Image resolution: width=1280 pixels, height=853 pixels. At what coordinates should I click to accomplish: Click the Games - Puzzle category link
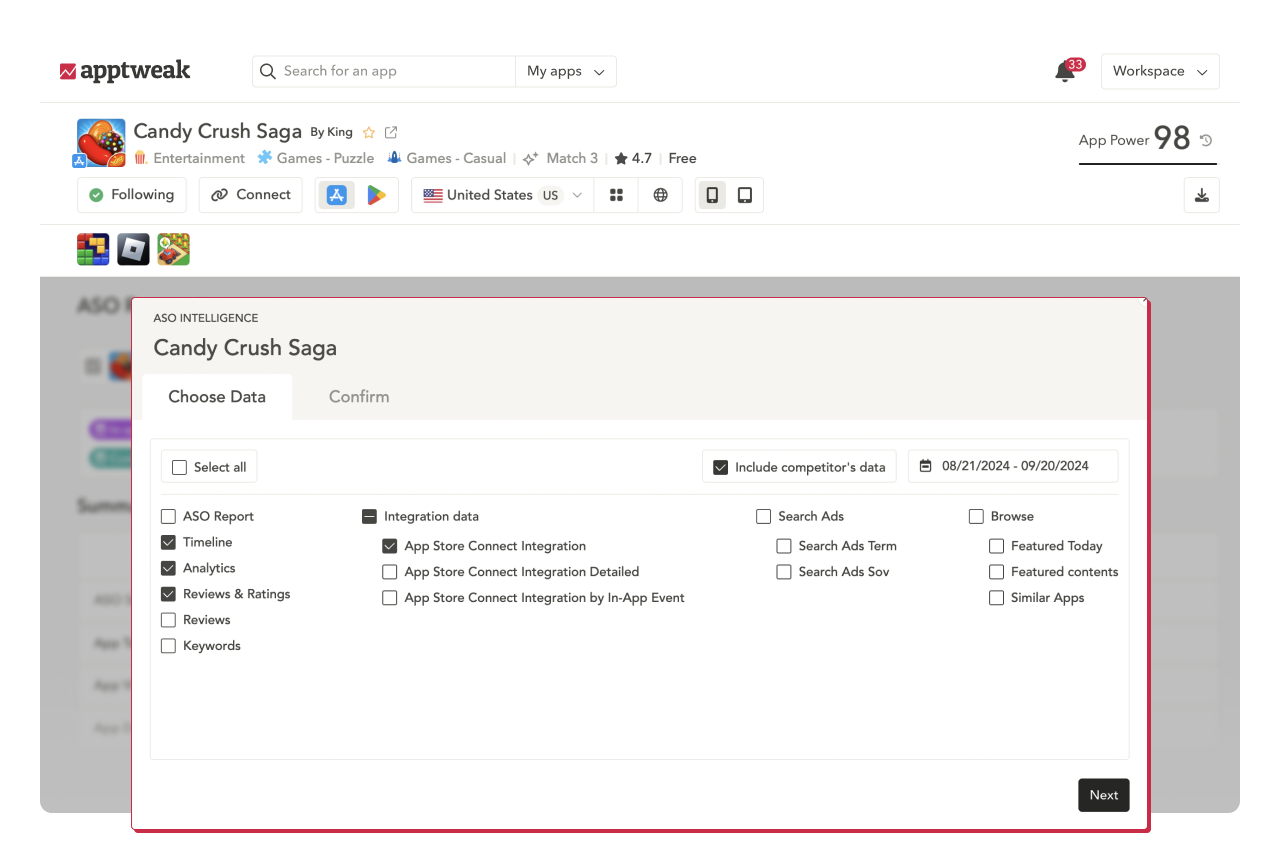click(325, 158)
